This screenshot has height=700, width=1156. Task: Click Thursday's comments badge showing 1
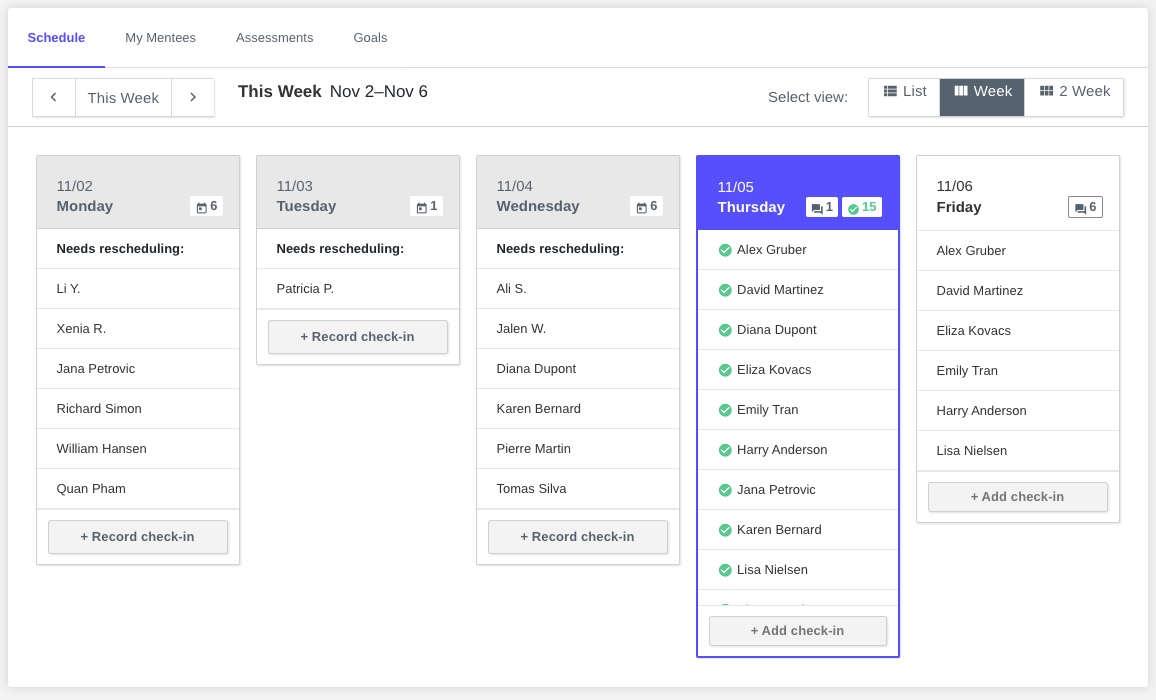click(822, 207)
